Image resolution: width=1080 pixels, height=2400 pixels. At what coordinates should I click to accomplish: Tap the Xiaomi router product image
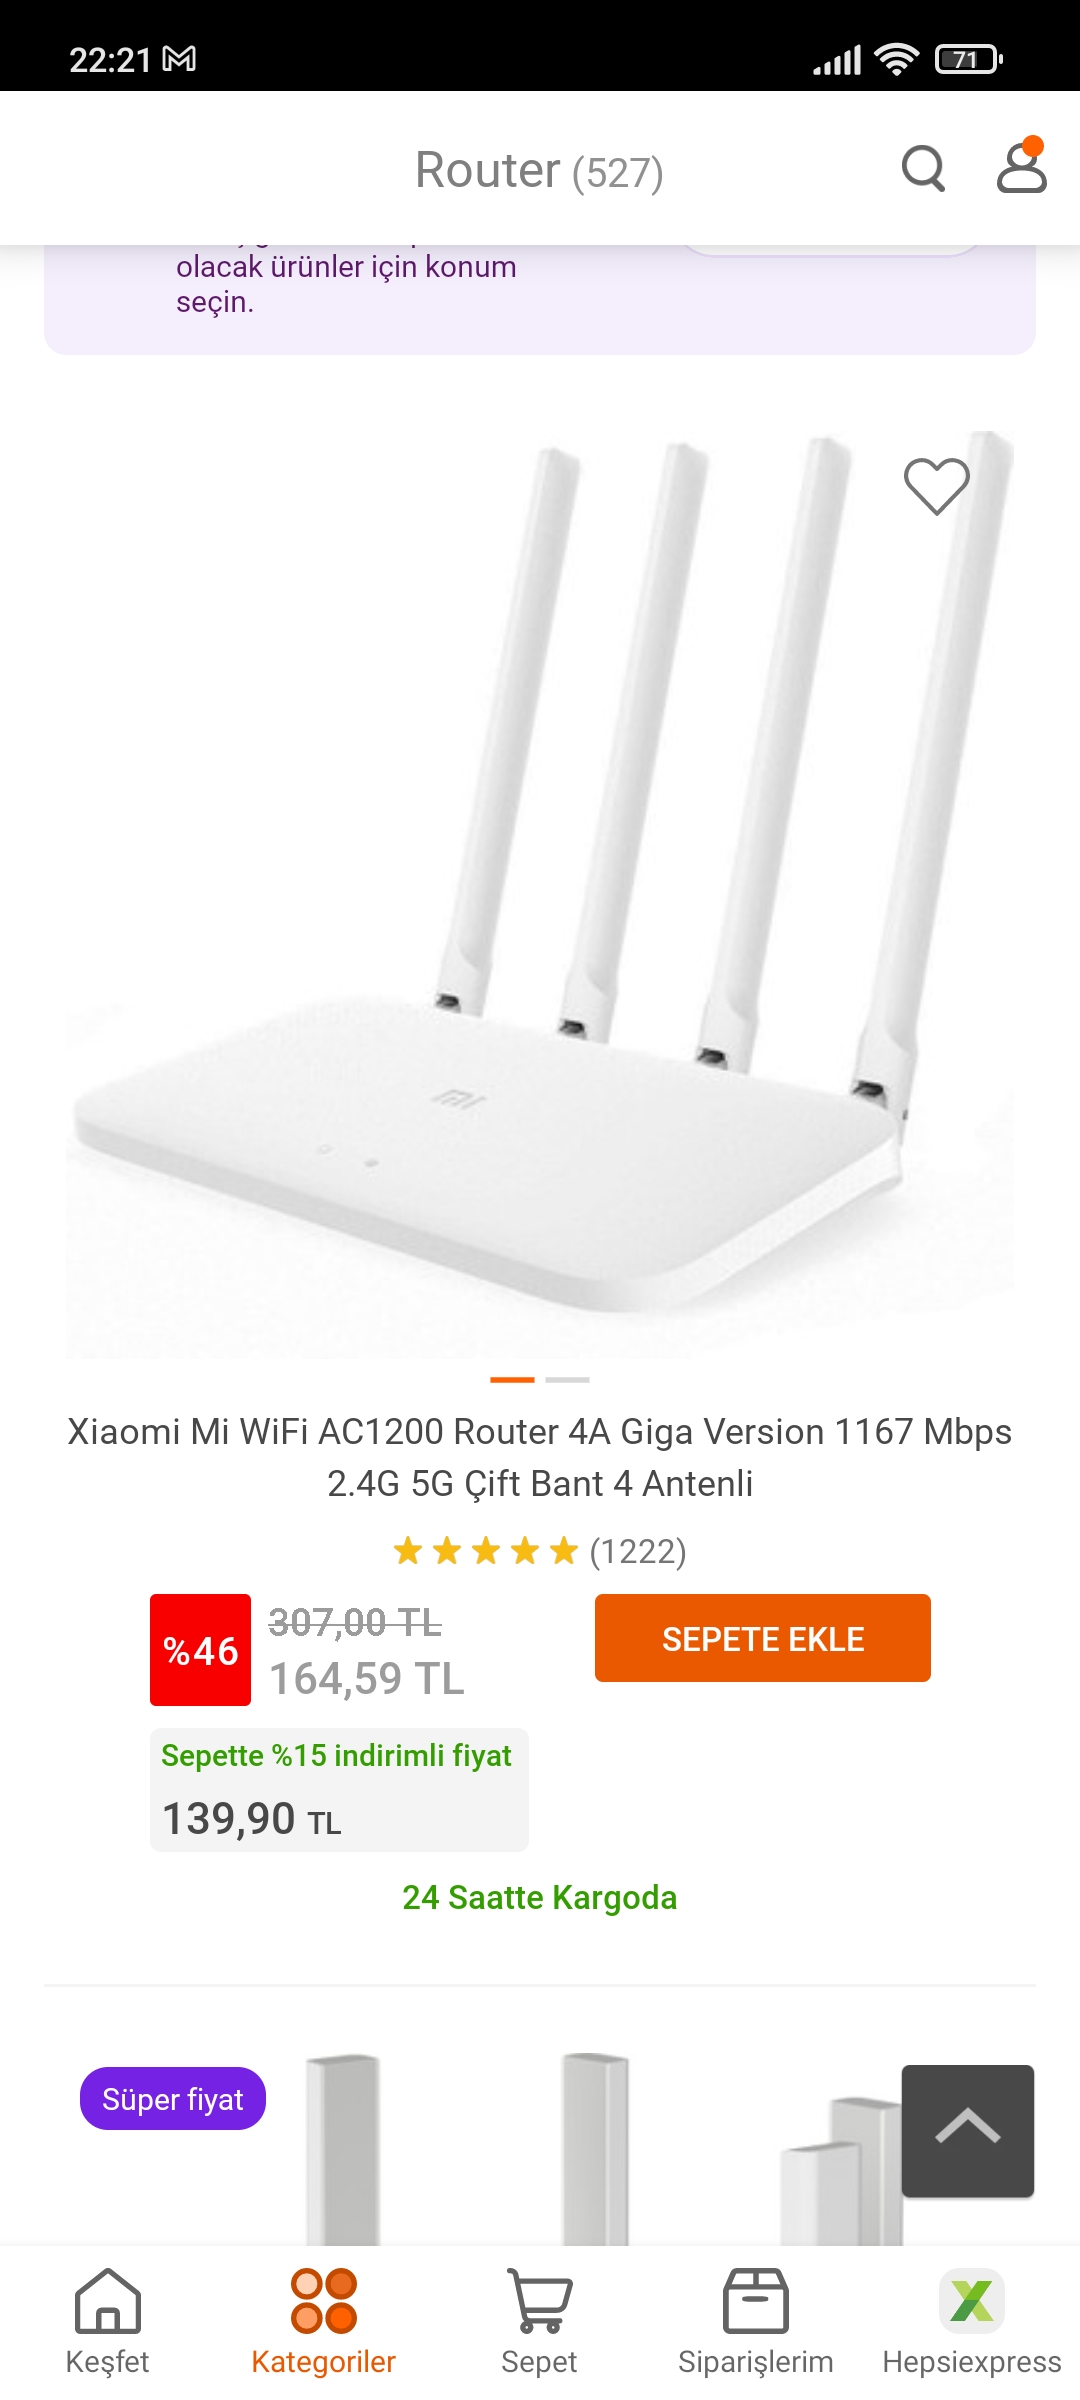540,894
